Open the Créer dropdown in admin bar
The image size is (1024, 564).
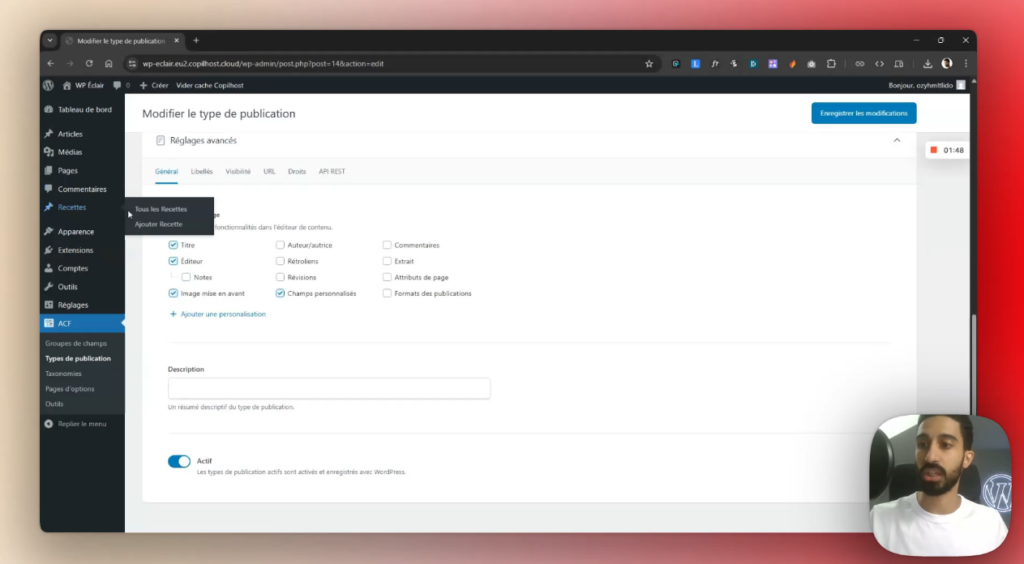(154, 85)
